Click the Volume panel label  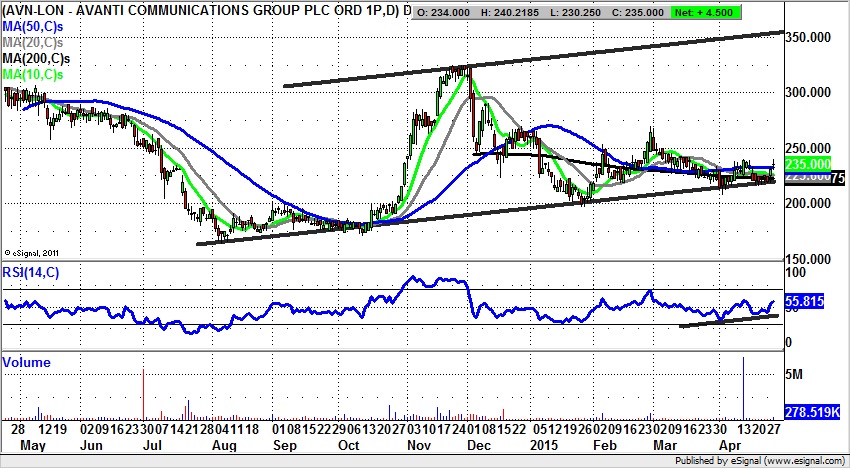27,361
